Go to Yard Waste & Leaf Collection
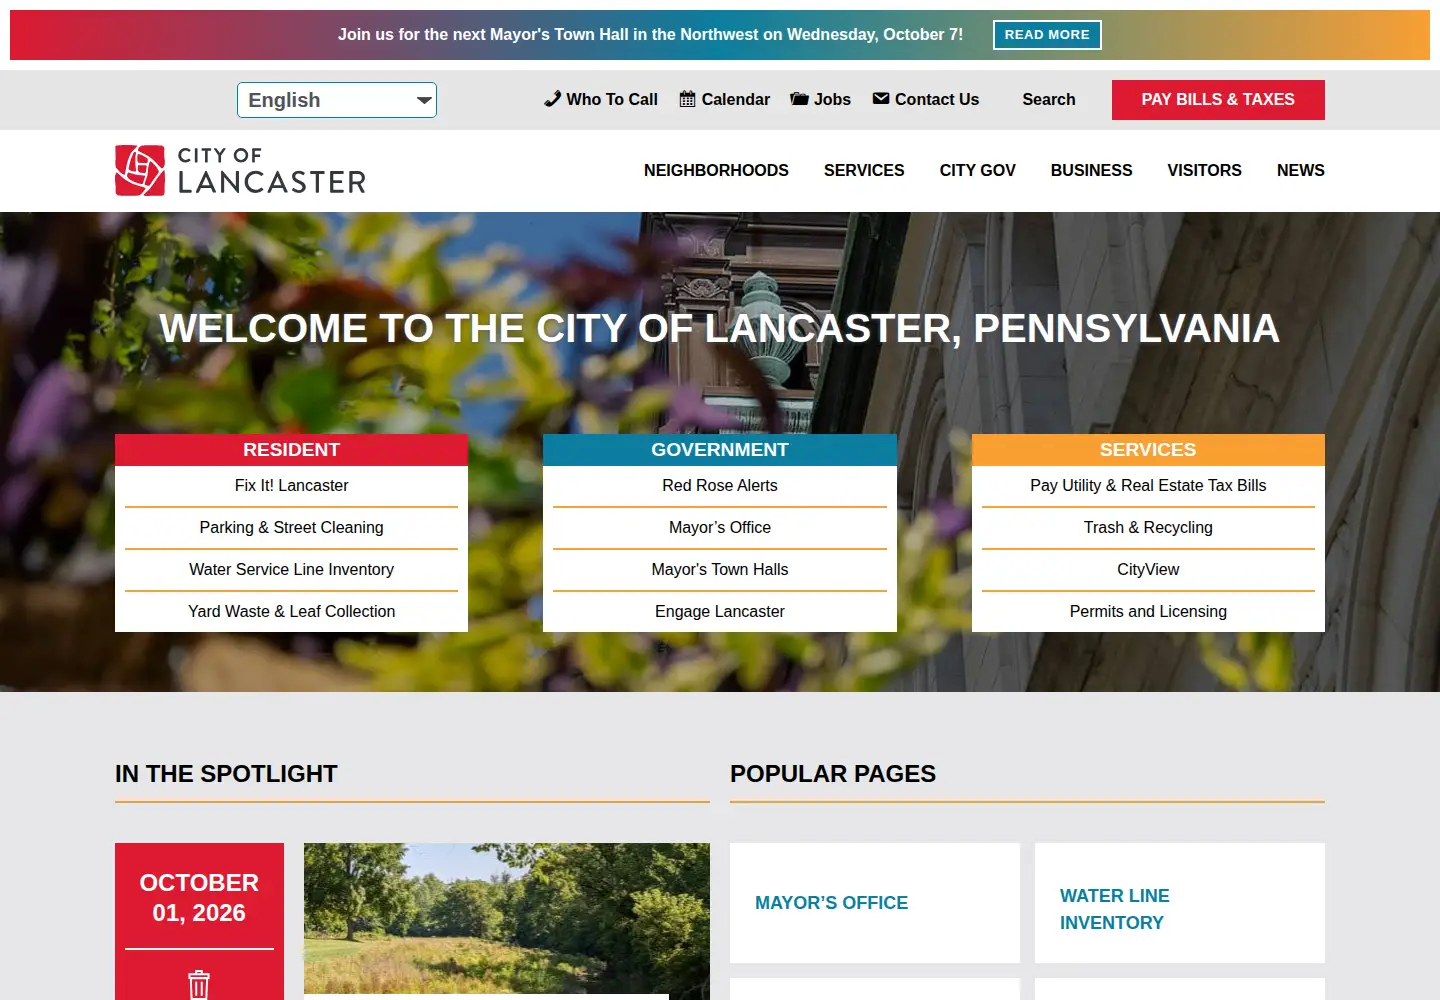This screenshot has height=1000, width=1440. coord(291,611)
